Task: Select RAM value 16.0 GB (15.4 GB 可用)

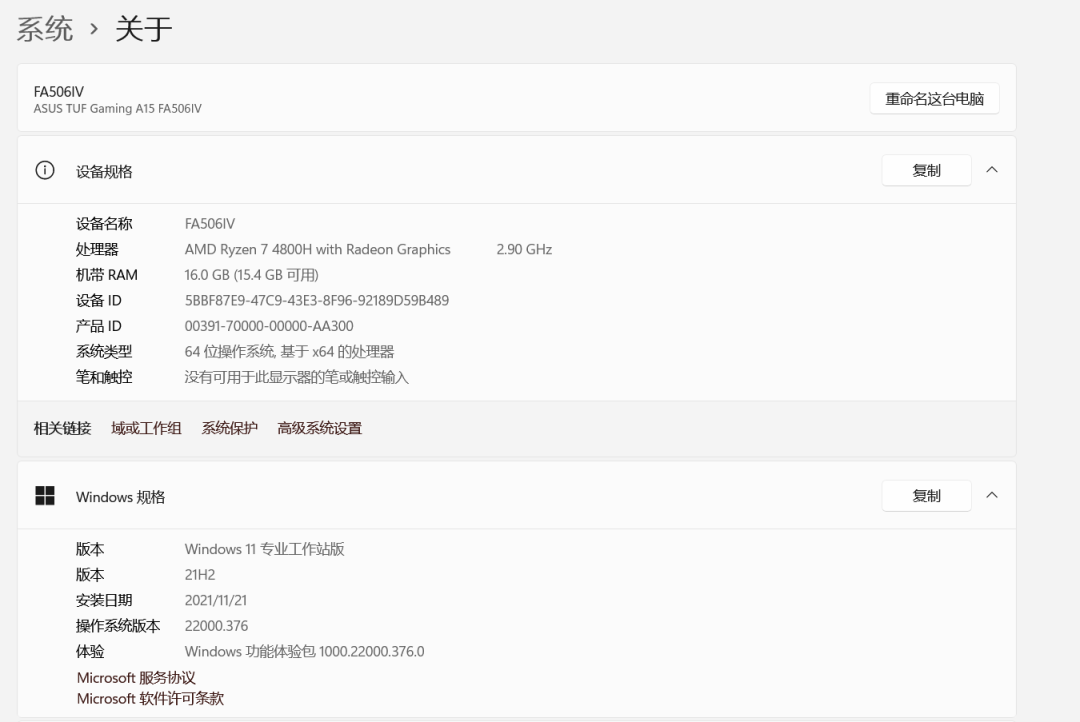Action: point(251,274)
